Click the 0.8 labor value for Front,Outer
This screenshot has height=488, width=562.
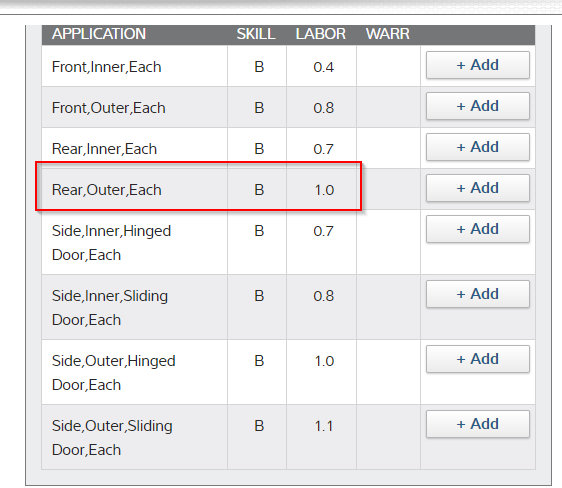point(323,108)
